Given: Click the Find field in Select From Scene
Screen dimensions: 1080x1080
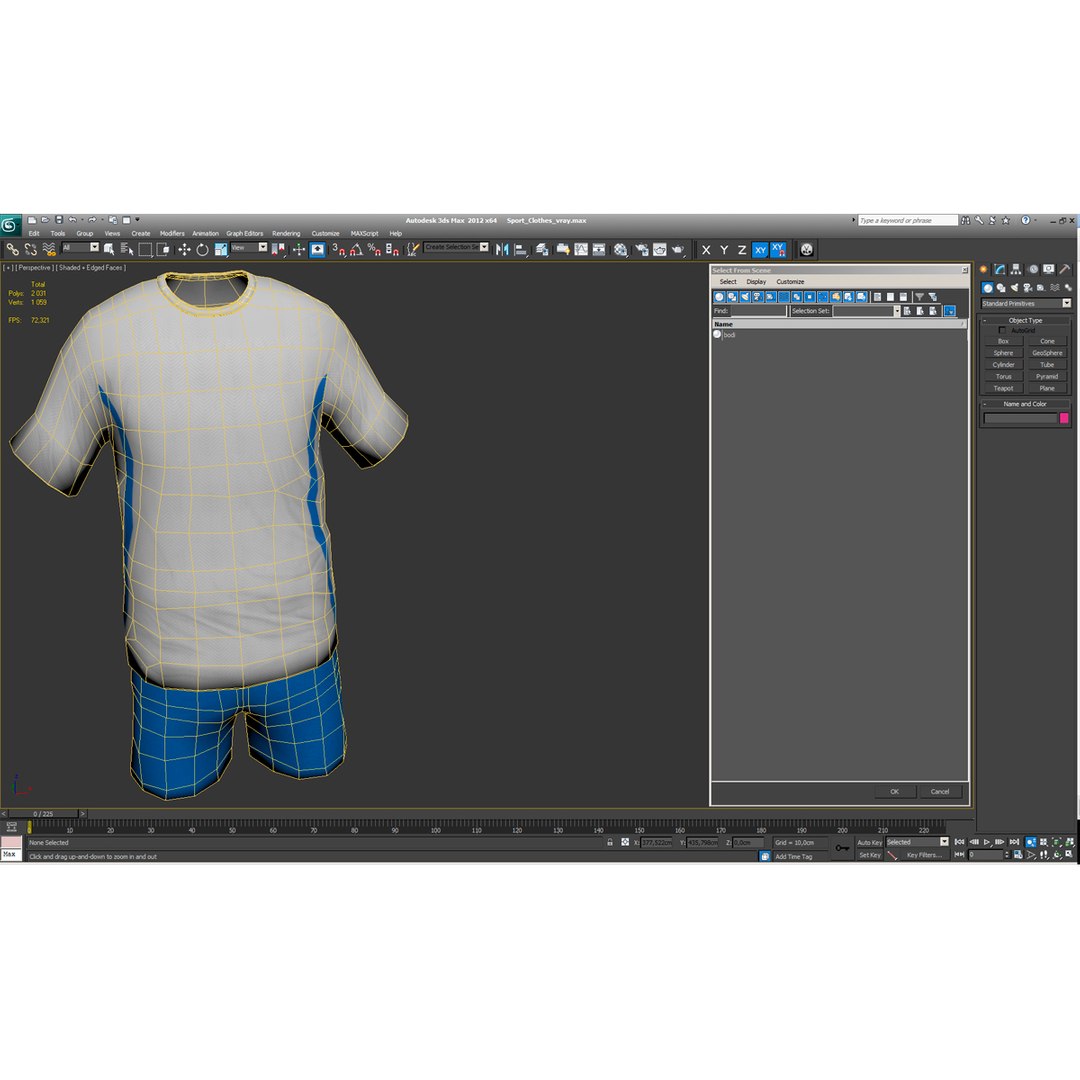Looking at the screenshot, I should tap(758, 311).
